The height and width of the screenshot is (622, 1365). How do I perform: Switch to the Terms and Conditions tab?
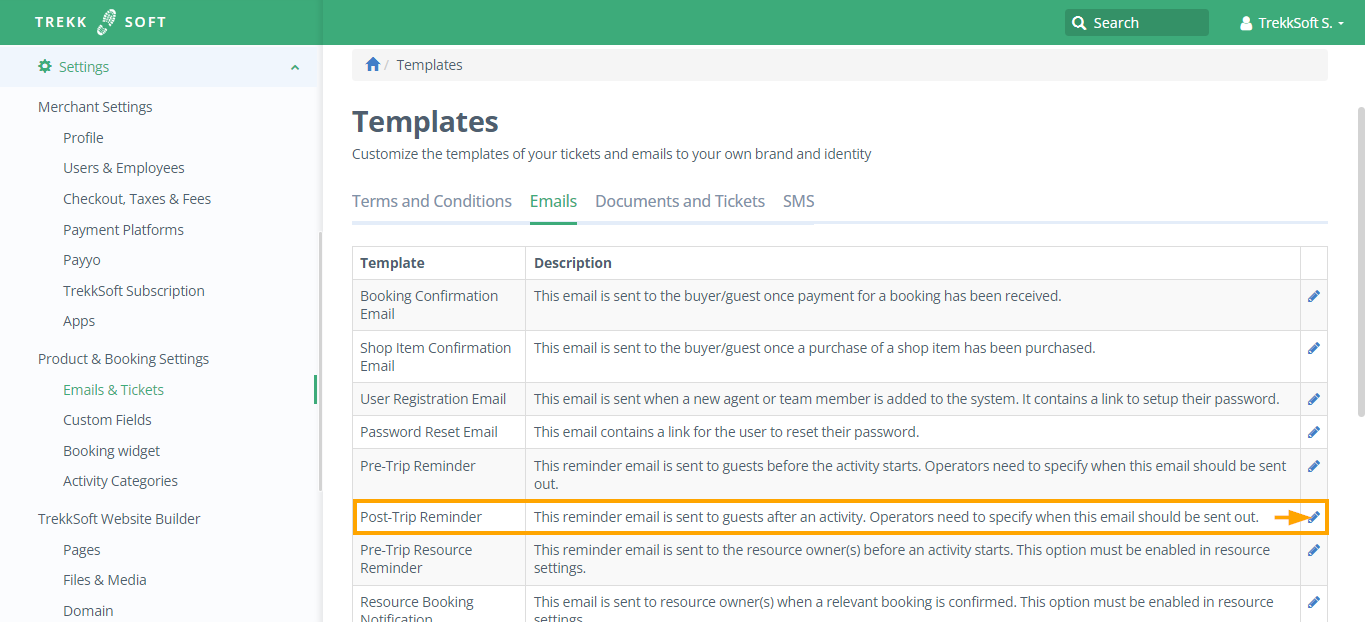pos(432,201)
